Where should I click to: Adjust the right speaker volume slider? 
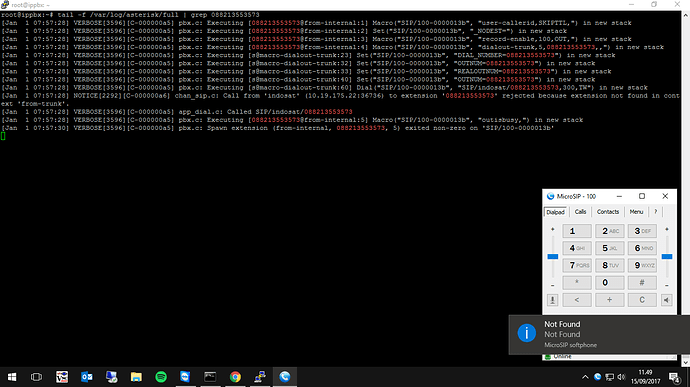667,257
